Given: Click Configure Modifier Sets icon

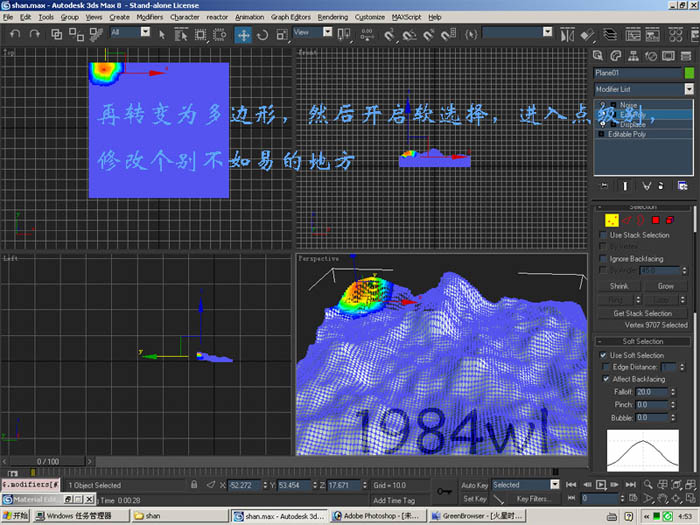Looking at the screenshot, I should (x=682, y=186).
